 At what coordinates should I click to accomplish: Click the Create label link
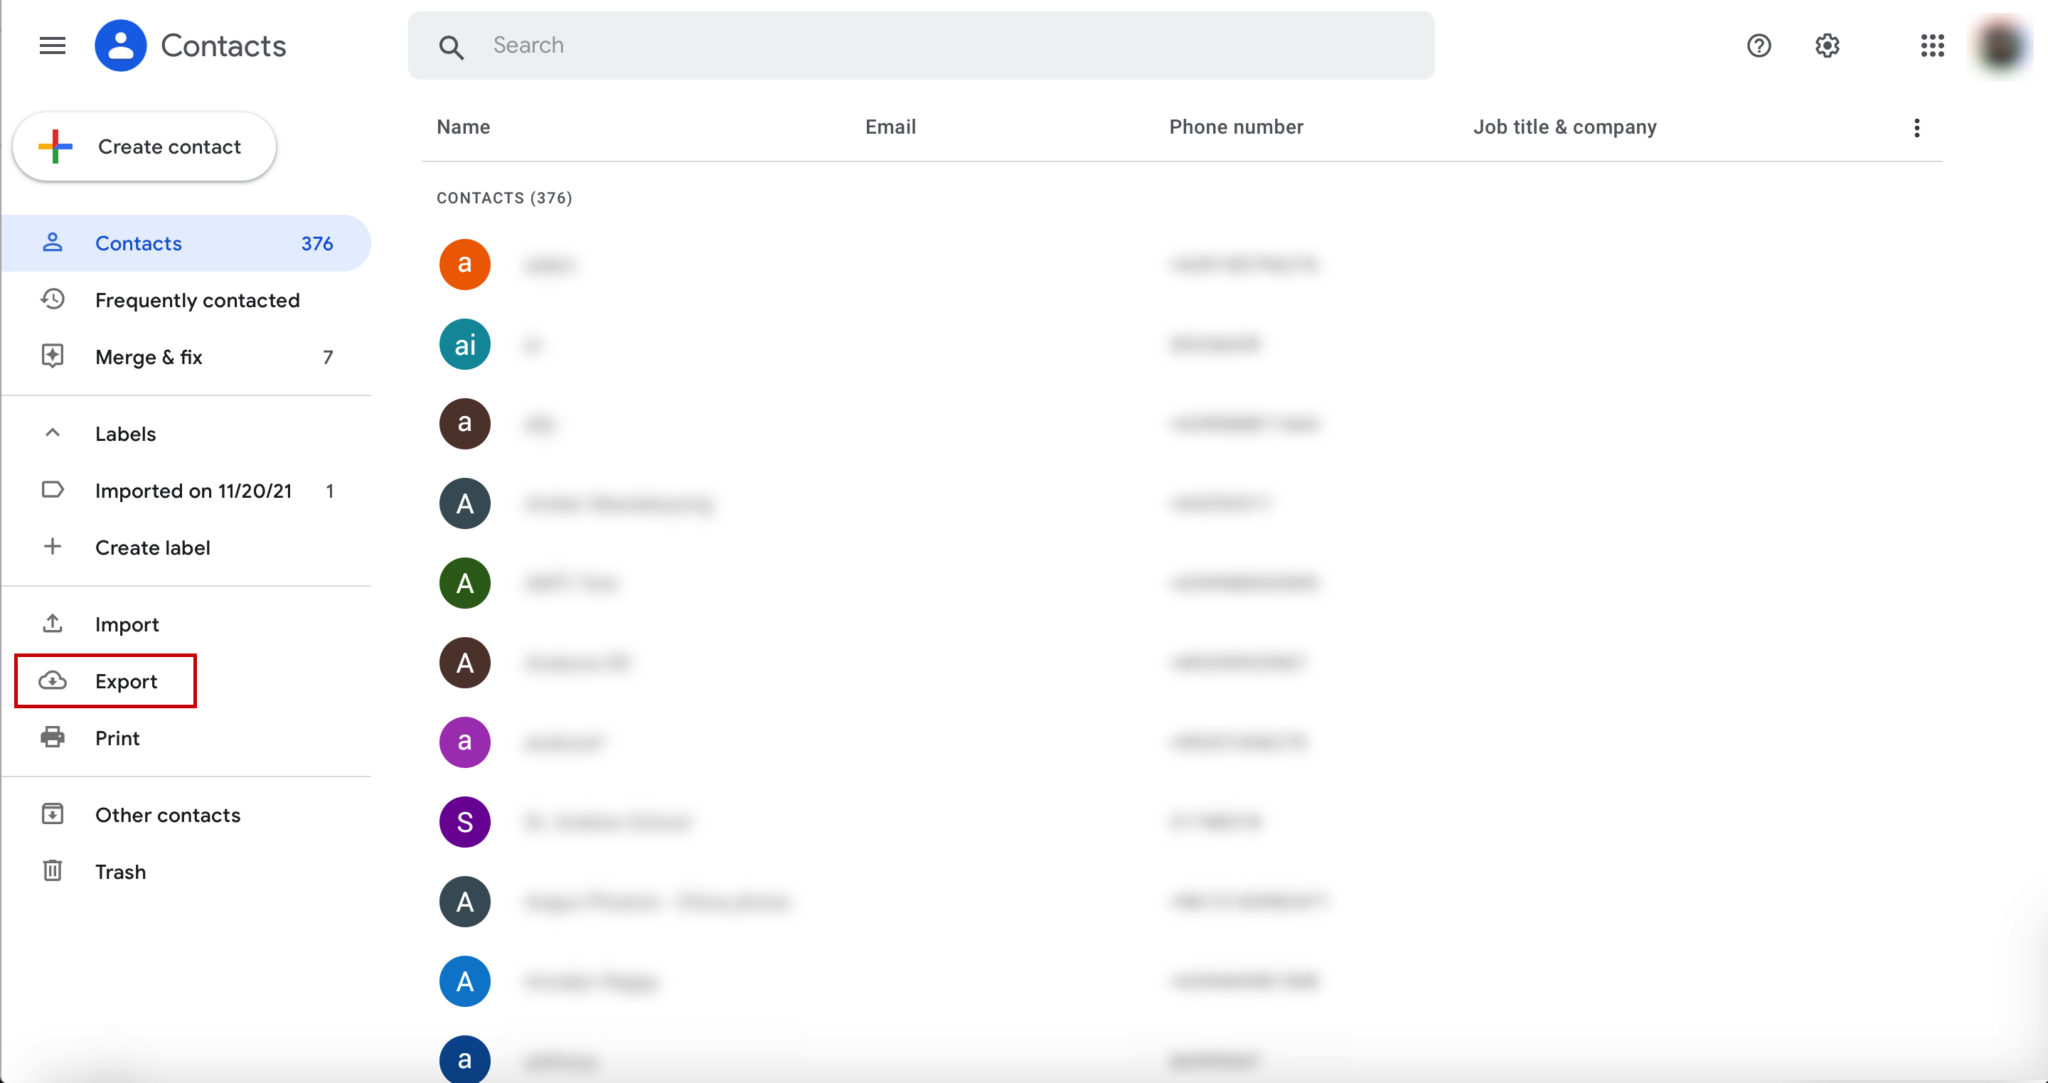(152, 547)
